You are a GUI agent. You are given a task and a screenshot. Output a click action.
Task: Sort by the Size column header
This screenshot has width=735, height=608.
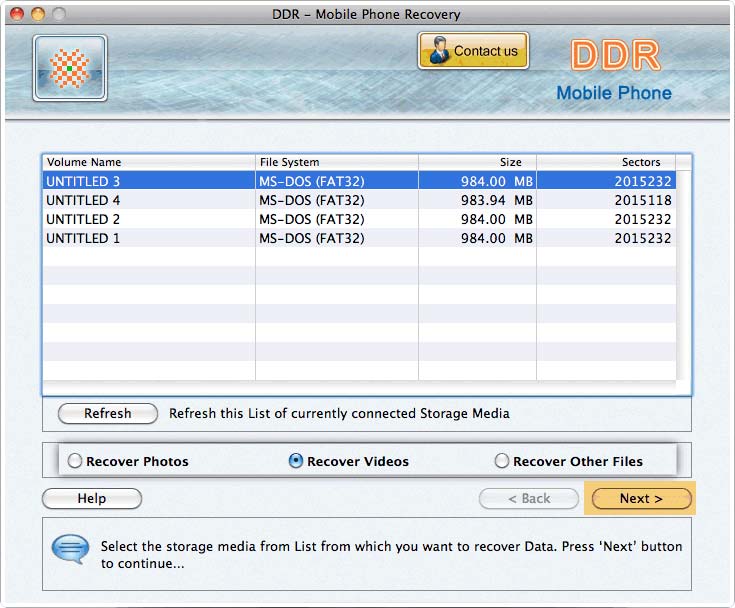(x=477, y=162)
